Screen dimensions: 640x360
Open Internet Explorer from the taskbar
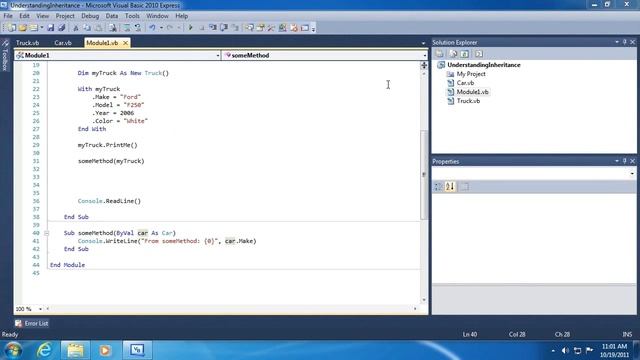pos(44,350)
